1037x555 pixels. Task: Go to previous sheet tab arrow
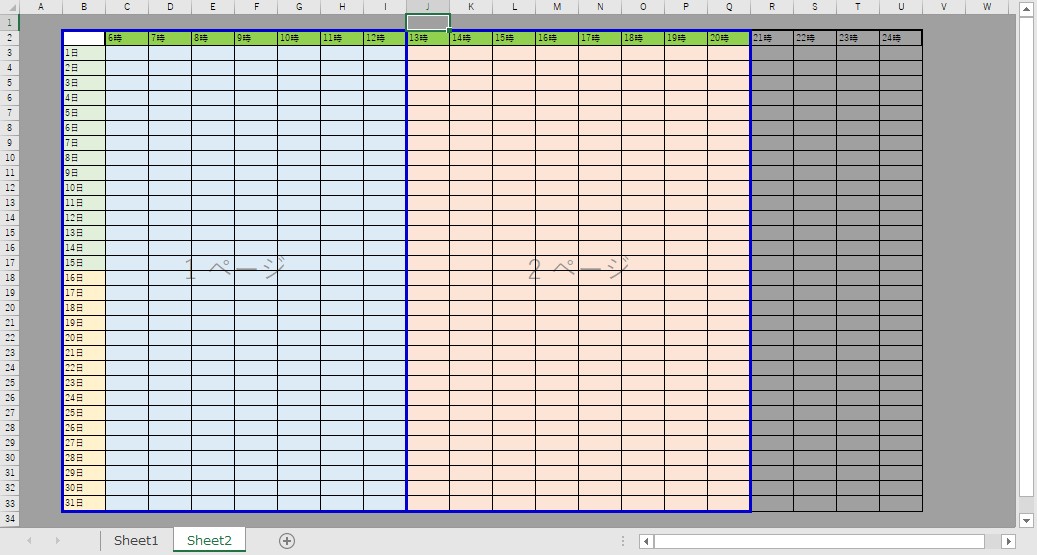tap(29, 540)
